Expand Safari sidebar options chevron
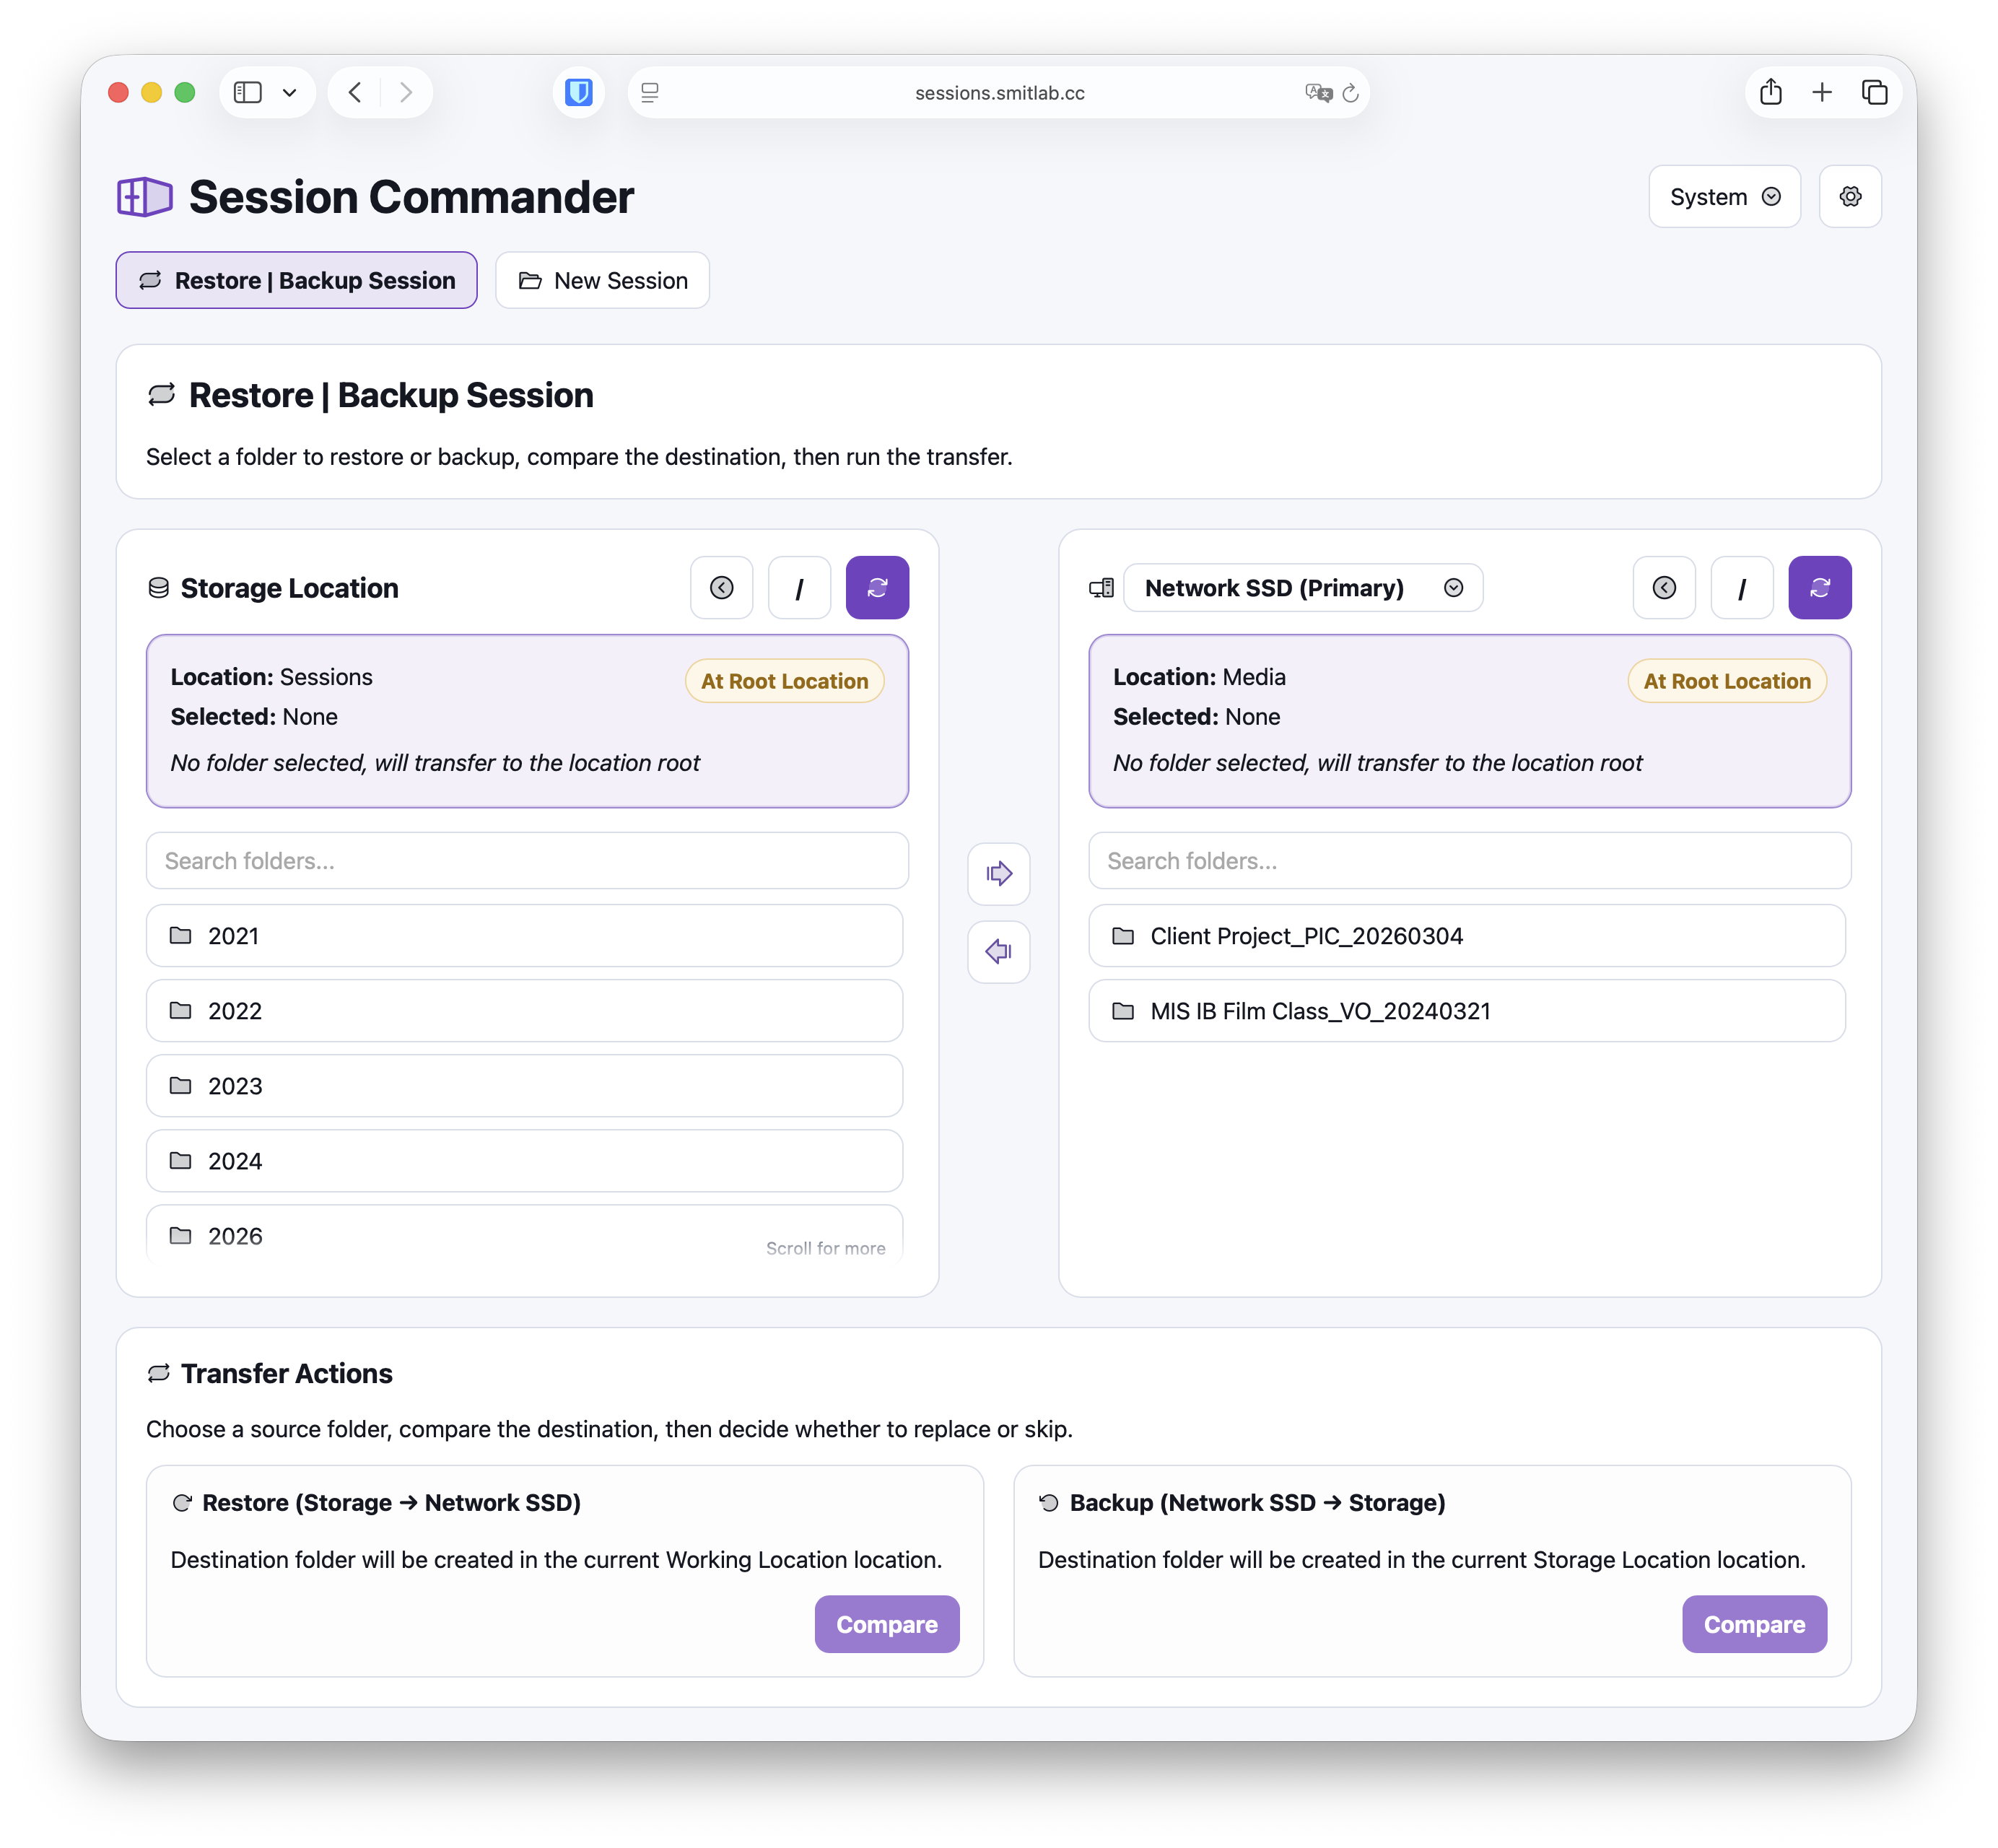1998x1848 pixels. pyautogui.click(x=290, y=93)
